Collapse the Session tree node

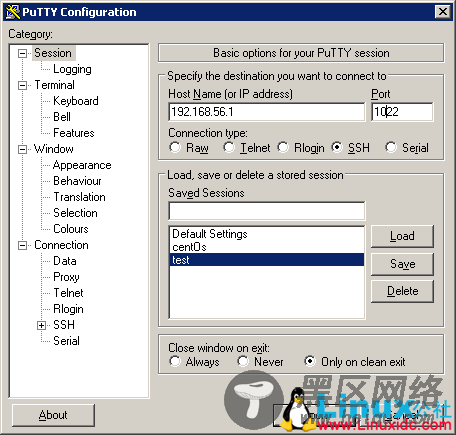click(22, 53)
